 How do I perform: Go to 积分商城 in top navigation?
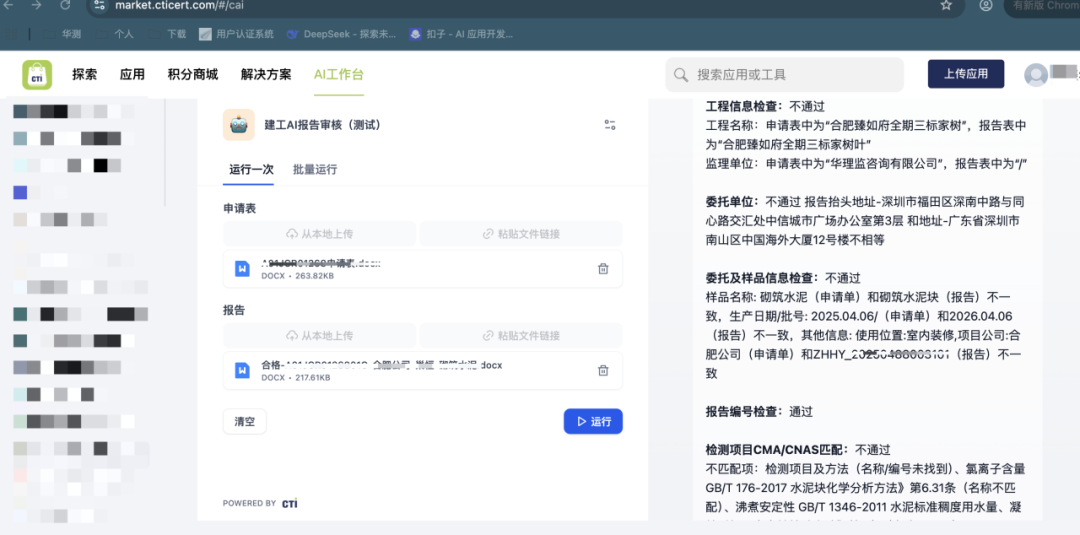coord(193,75)
